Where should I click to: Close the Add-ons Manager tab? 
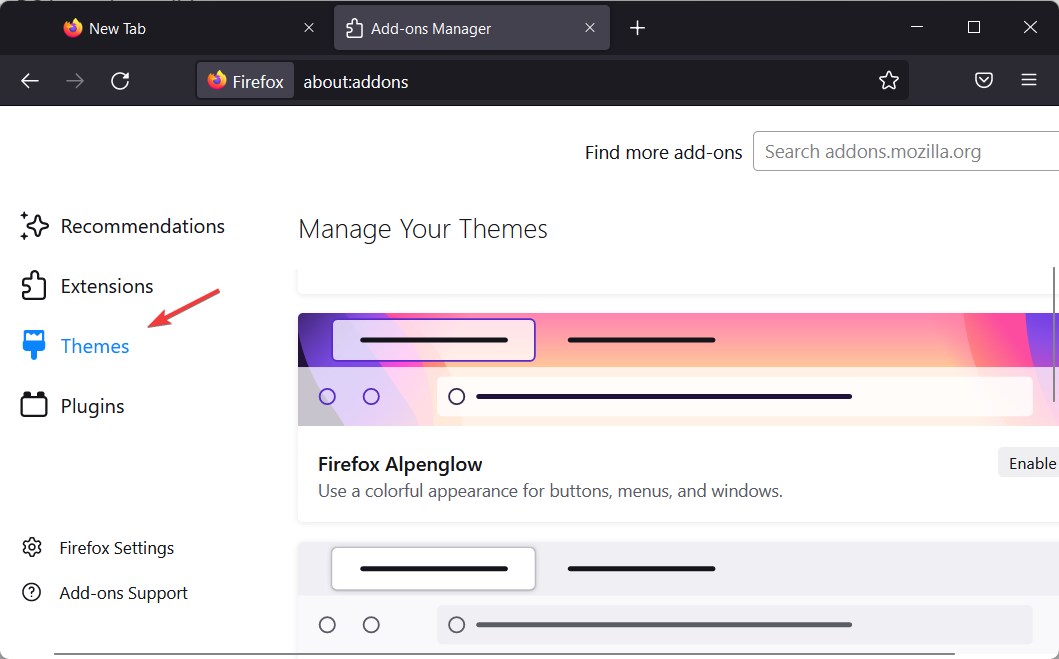pyautogui.click(x=590, y=28)
